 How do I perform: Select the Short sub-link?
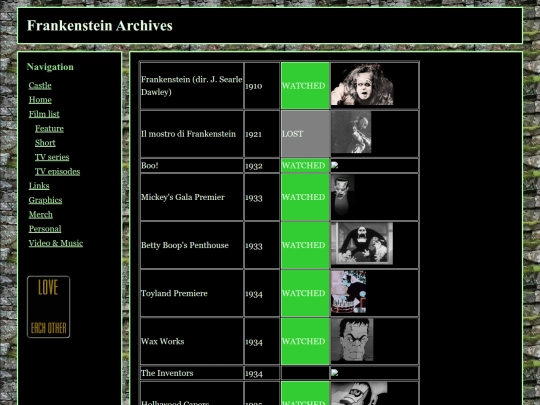[x=45, y=143]
